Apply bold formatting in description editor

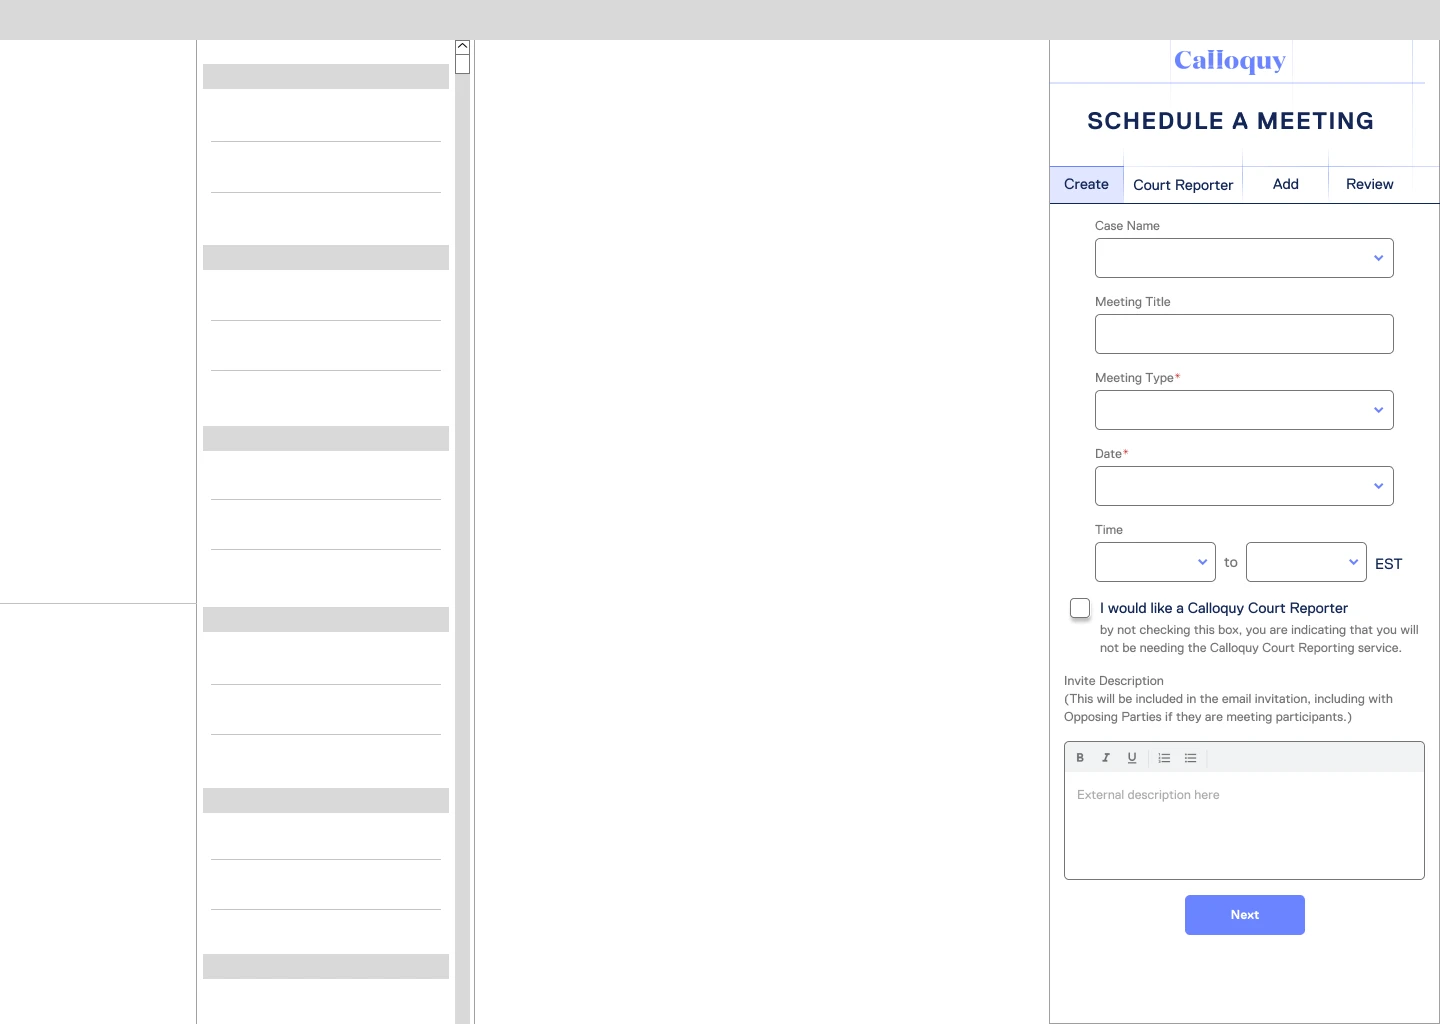(x=1080, y=758)
